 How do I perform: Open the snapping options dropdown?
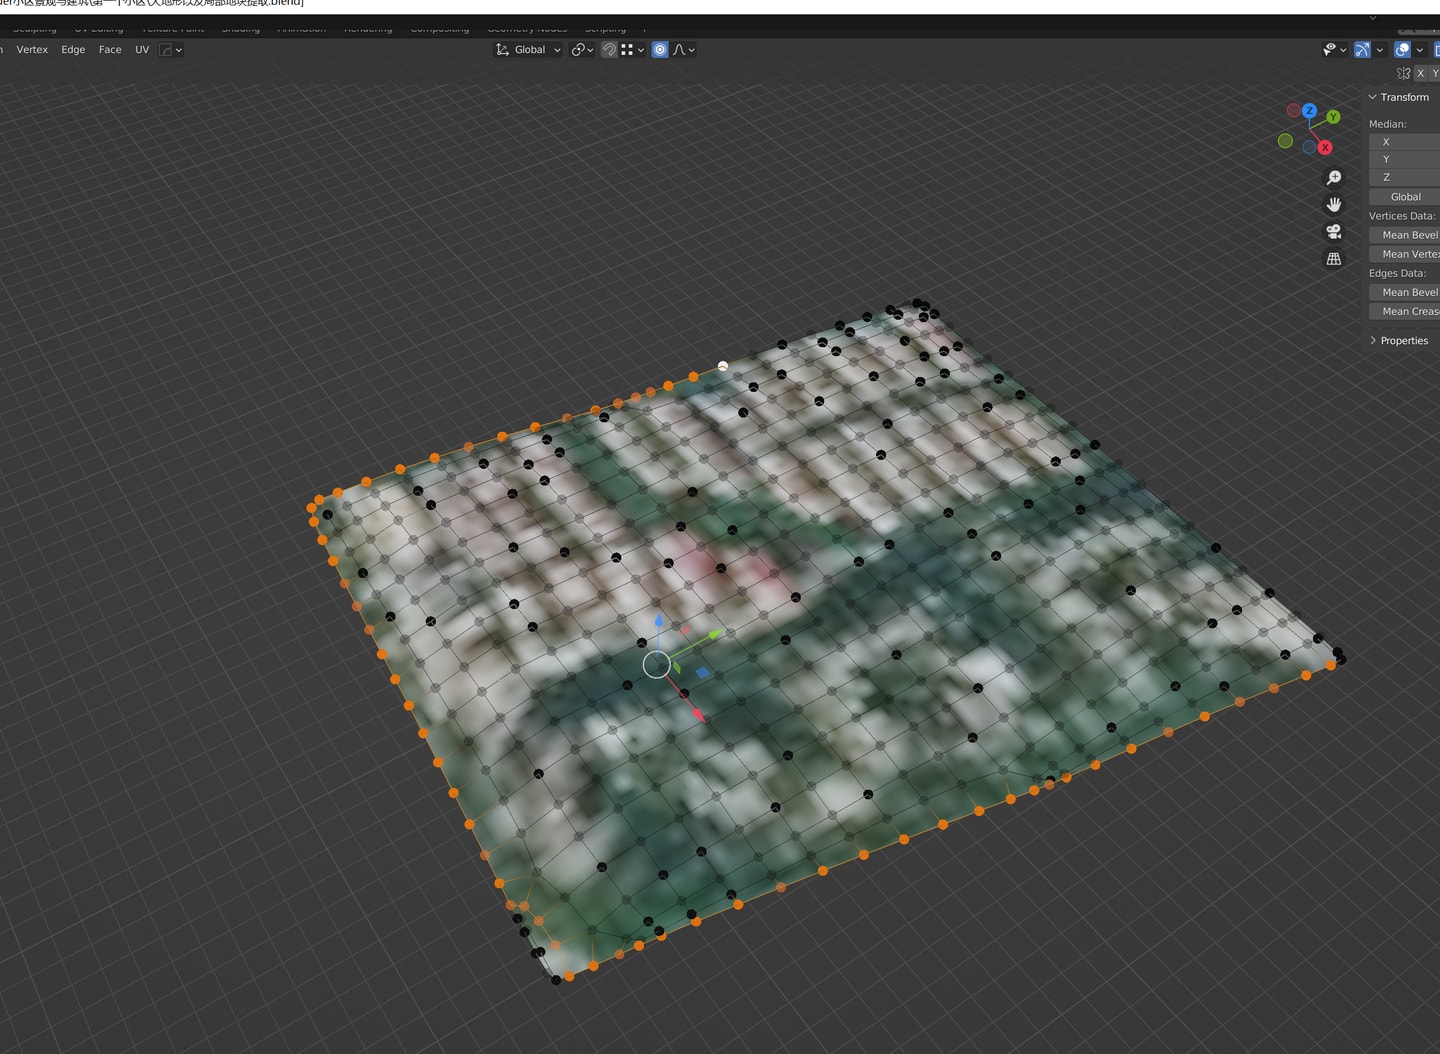point(632,49)
